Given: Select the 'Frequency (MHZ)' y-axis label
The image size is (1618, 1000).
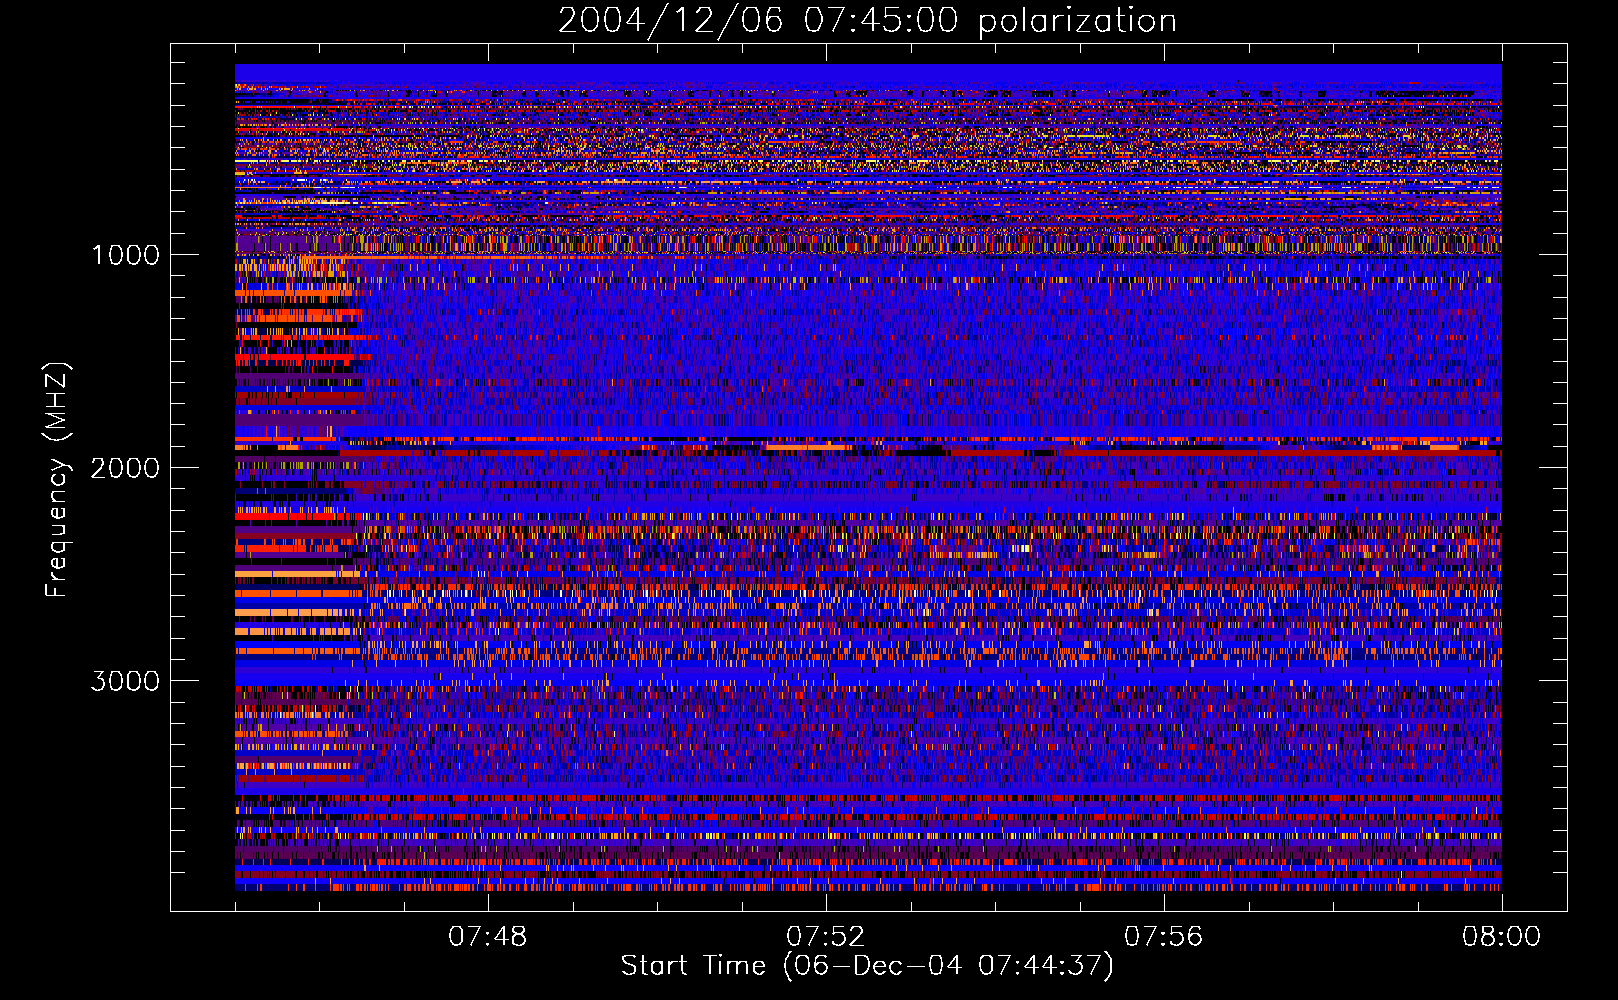Looking at the screenshot, I should tap(57, 479).
